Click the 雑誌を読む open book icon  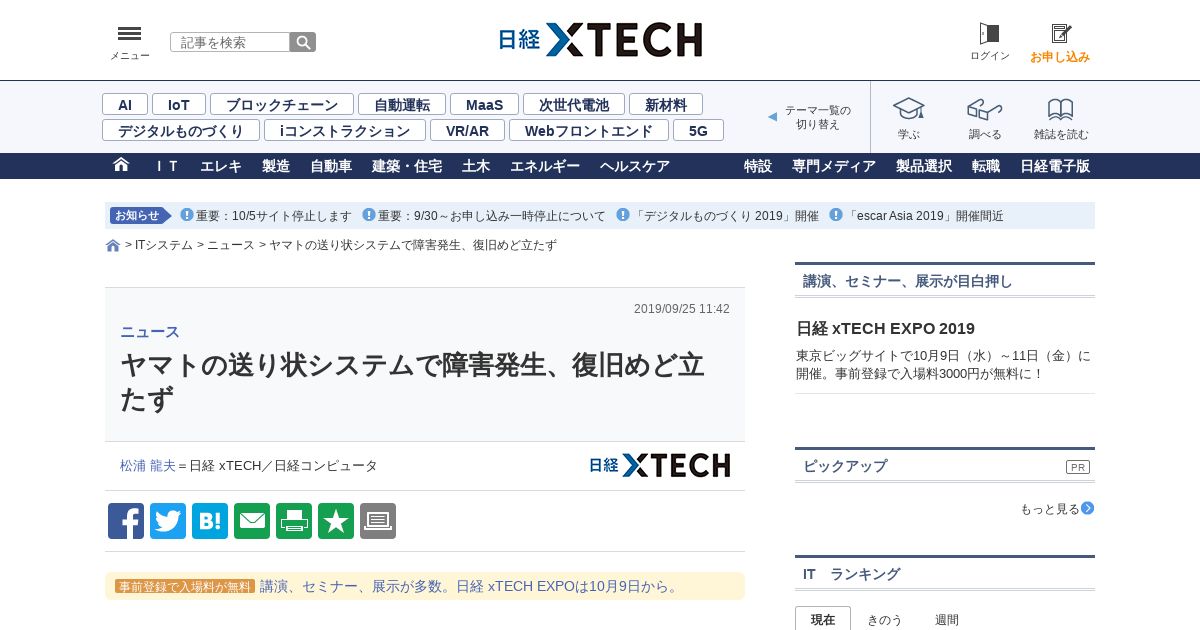[1061, 109]
